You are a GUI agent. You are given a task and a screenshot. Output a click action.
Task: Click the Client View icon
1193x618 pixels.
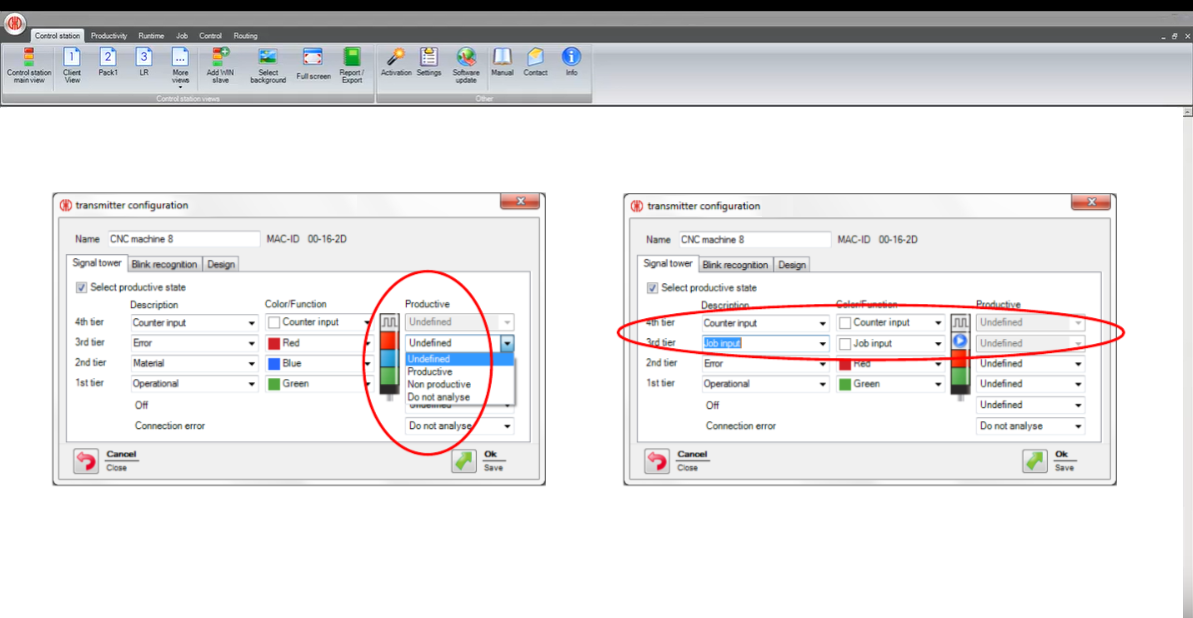tap(72, 64)
